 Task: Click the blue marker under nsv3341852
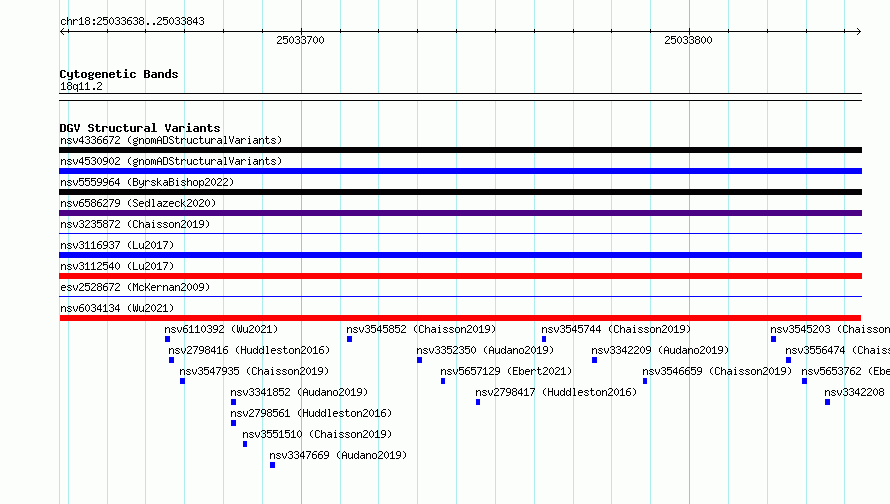coord(233,402)
